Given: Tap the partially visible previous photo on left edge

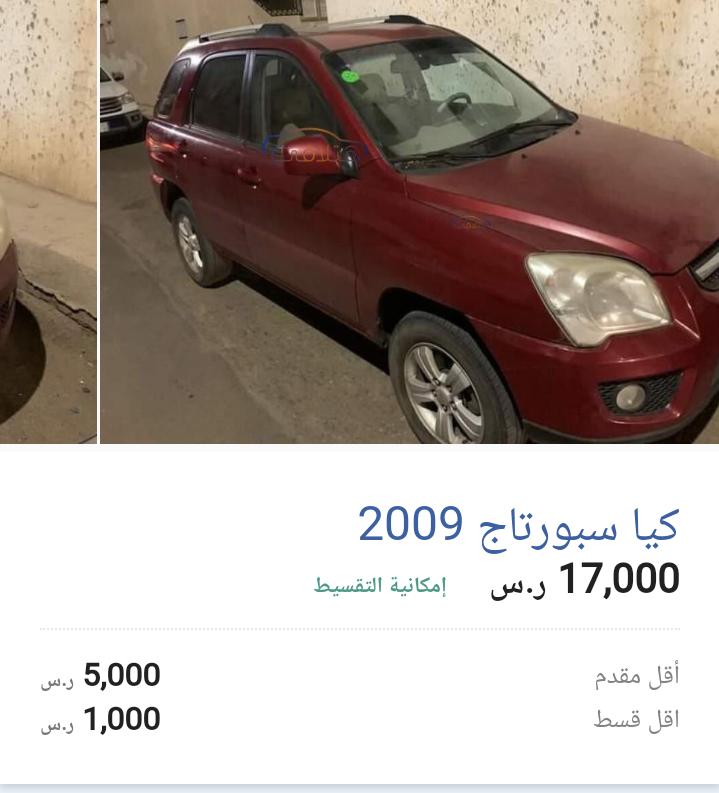Looking at the screenshot, I should (x=48, y=222).
